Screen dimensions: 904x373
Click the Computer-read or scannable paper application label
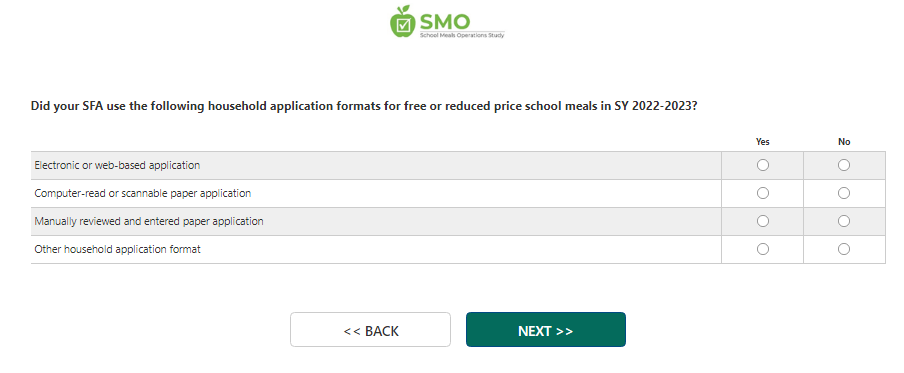click(x=142, y=193)
